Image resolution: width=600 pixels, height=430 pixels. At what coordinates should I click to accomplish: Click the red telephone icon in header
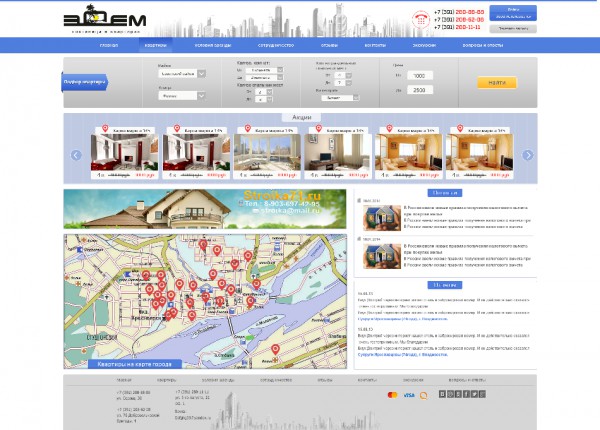(421, 19)
